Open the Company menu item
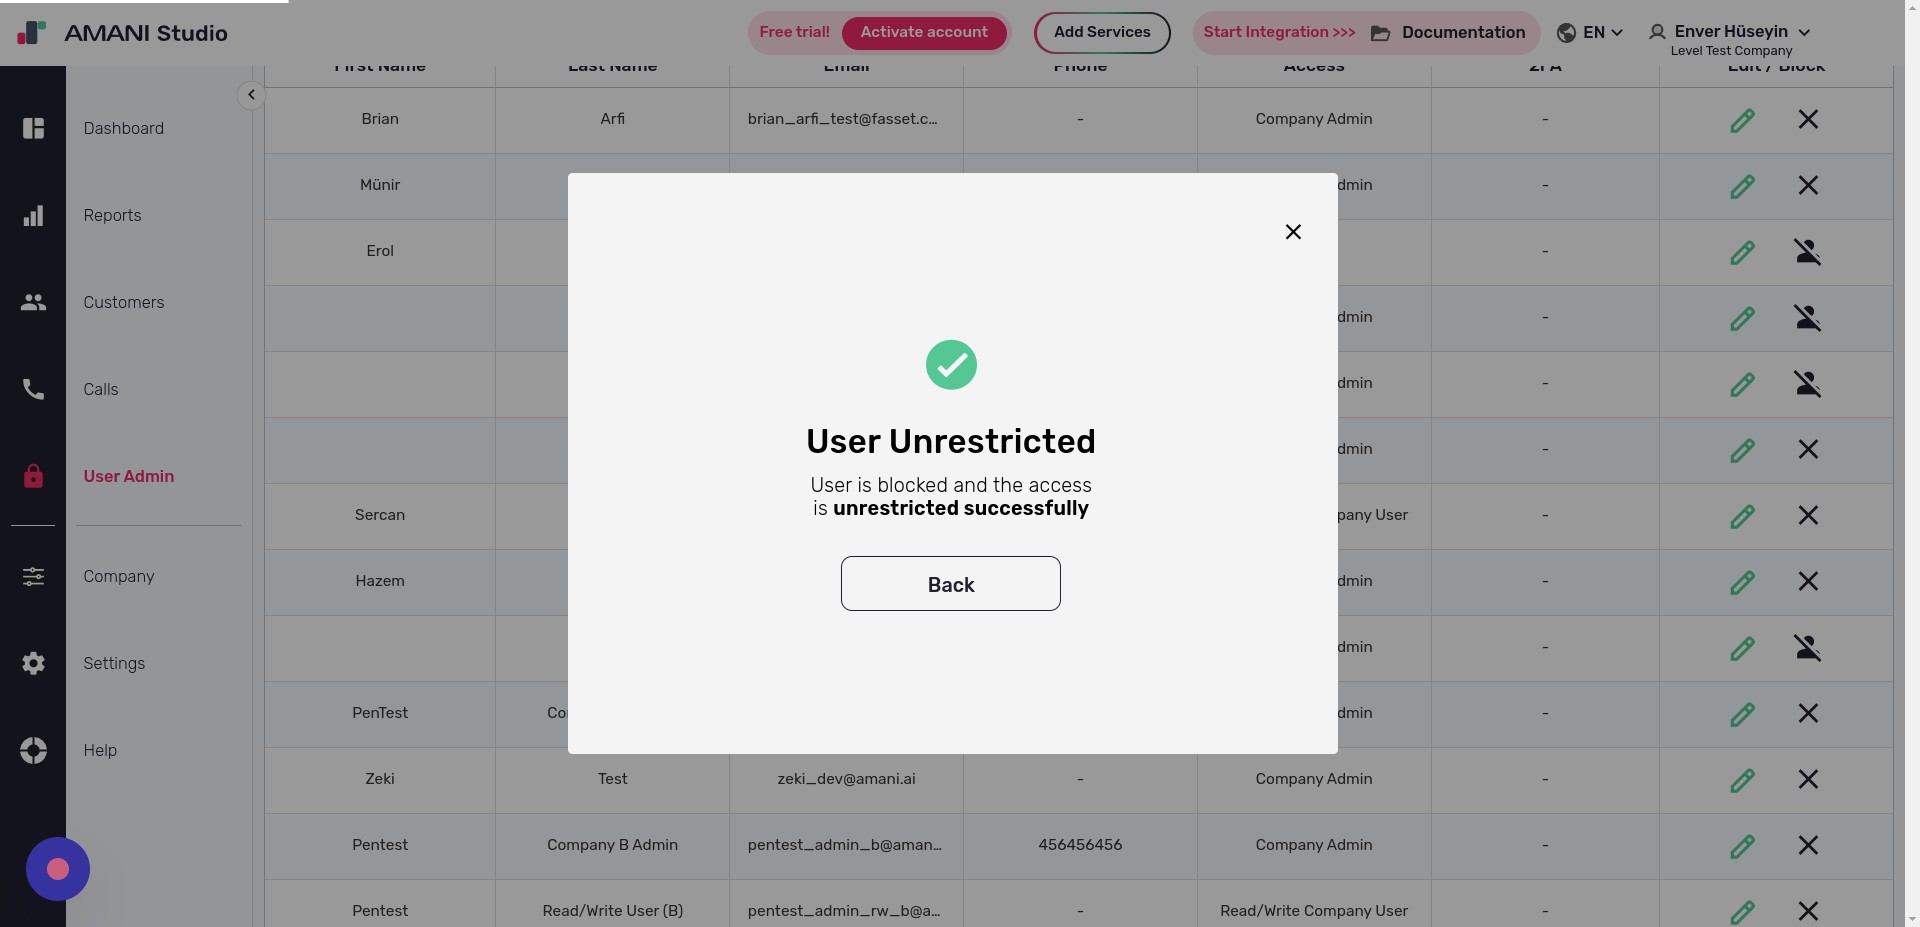Screen dimensions: 1920x927 pyautogui.click(x=118, y=576)
